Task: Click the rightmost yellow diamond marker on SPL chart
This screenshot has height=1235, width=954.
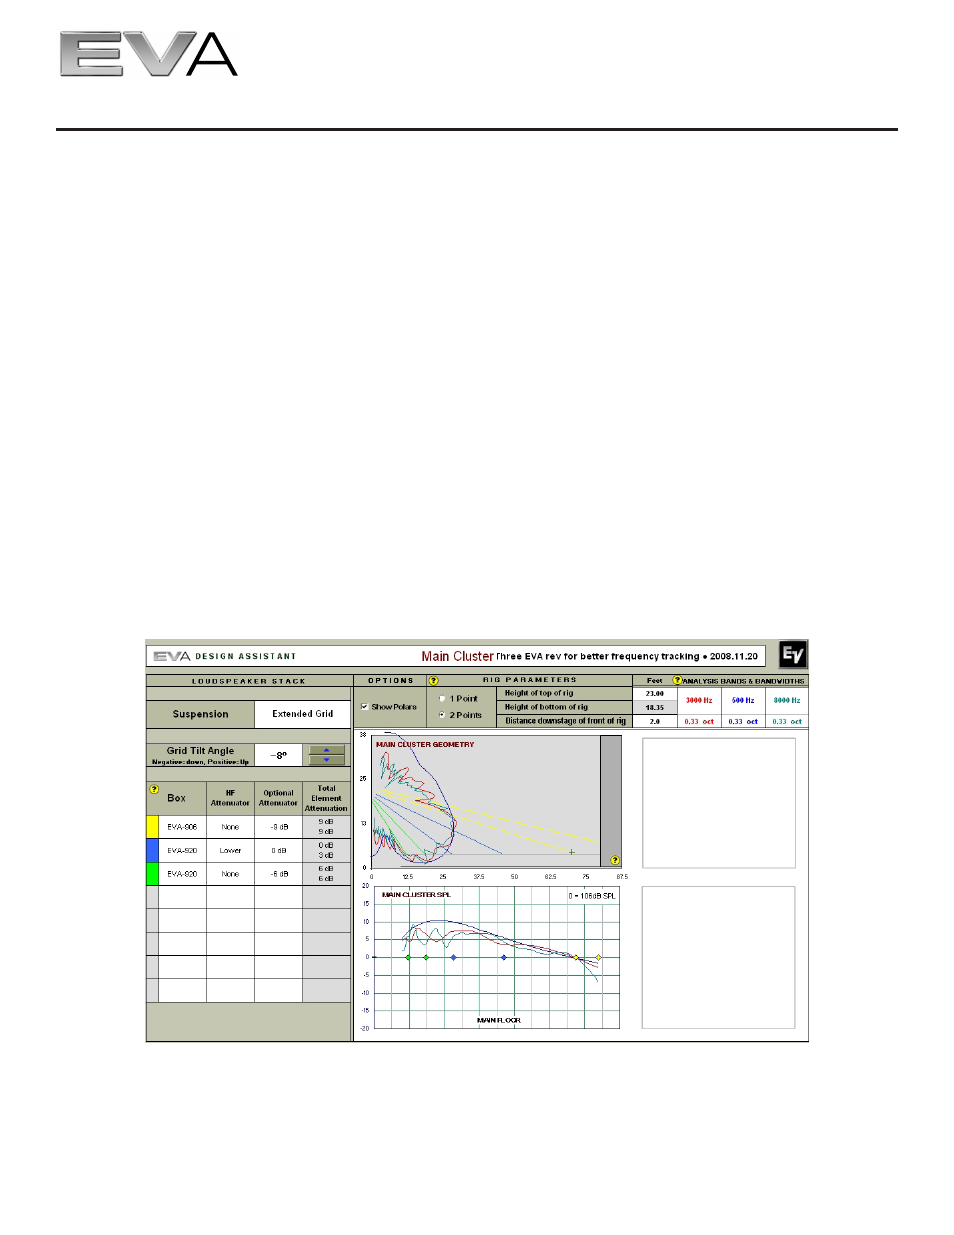Action: tap(599, 957)
